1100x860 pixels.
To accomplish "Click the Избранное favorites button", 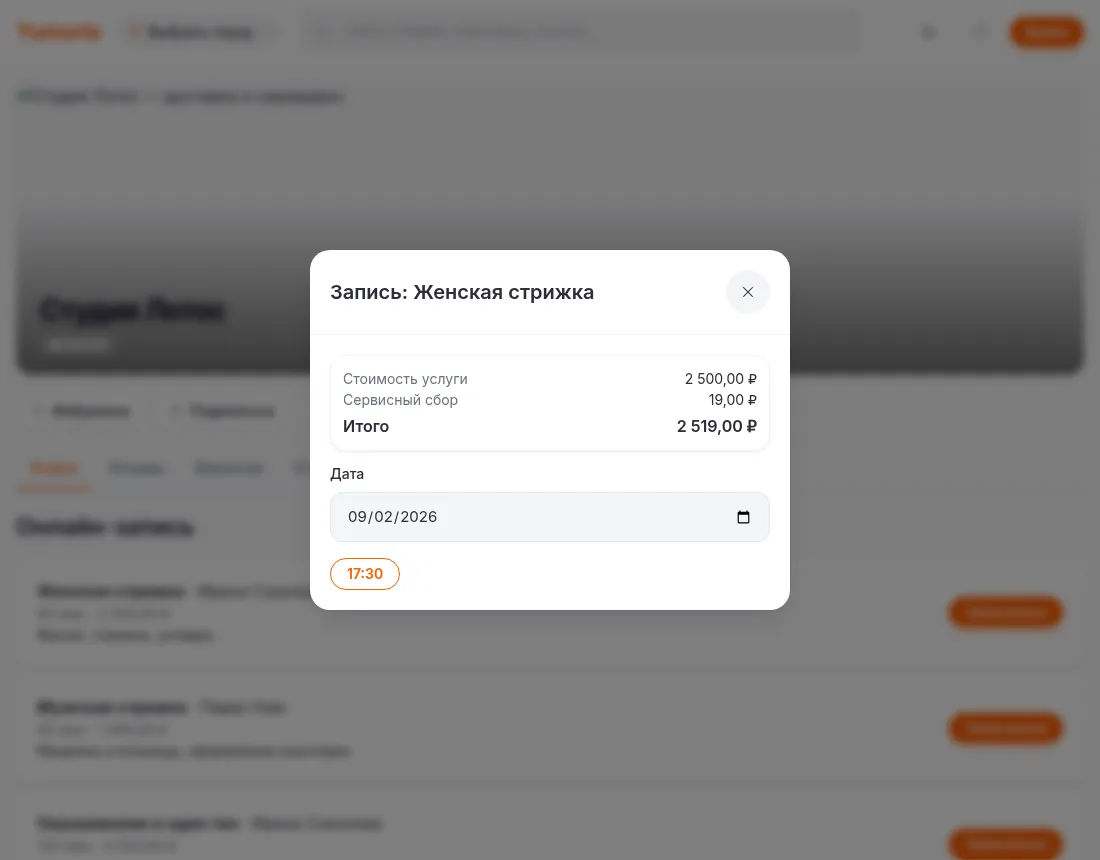I will point(82,411).
